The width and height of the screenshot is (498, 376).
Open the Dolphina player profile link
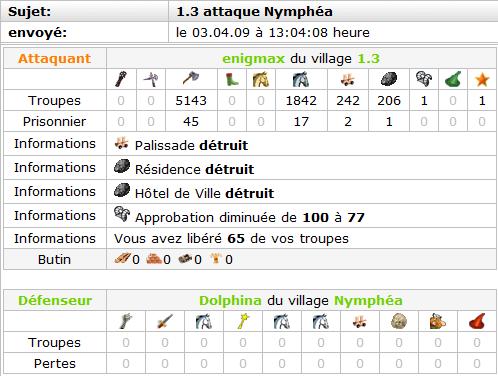pos(230,301)
